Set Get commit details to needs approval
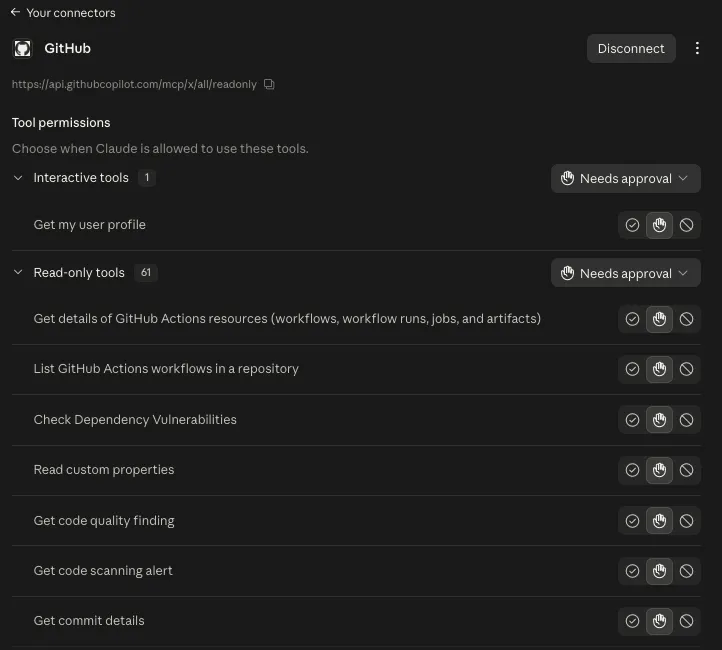Screen dimensions: 722x650 point(659,621)
